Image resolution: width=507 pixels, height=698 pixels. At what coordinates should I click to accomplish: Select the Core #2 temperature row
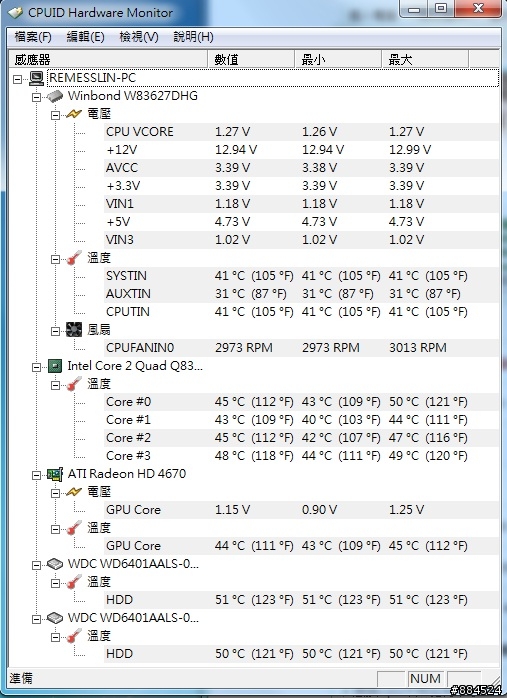pos(301,438)
